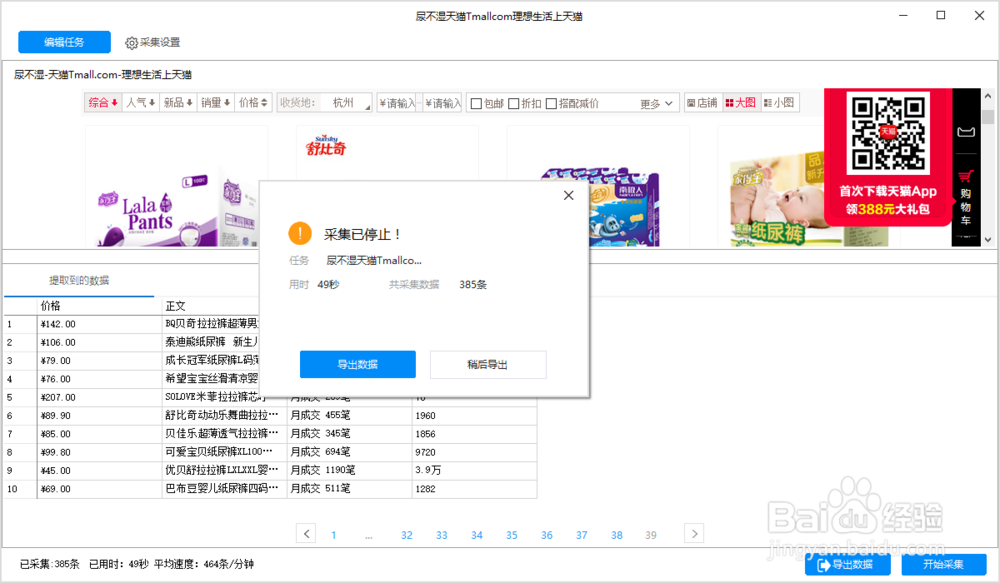Sort products by 销量
Screen dimensions: 1000x583
click(216, 103)
